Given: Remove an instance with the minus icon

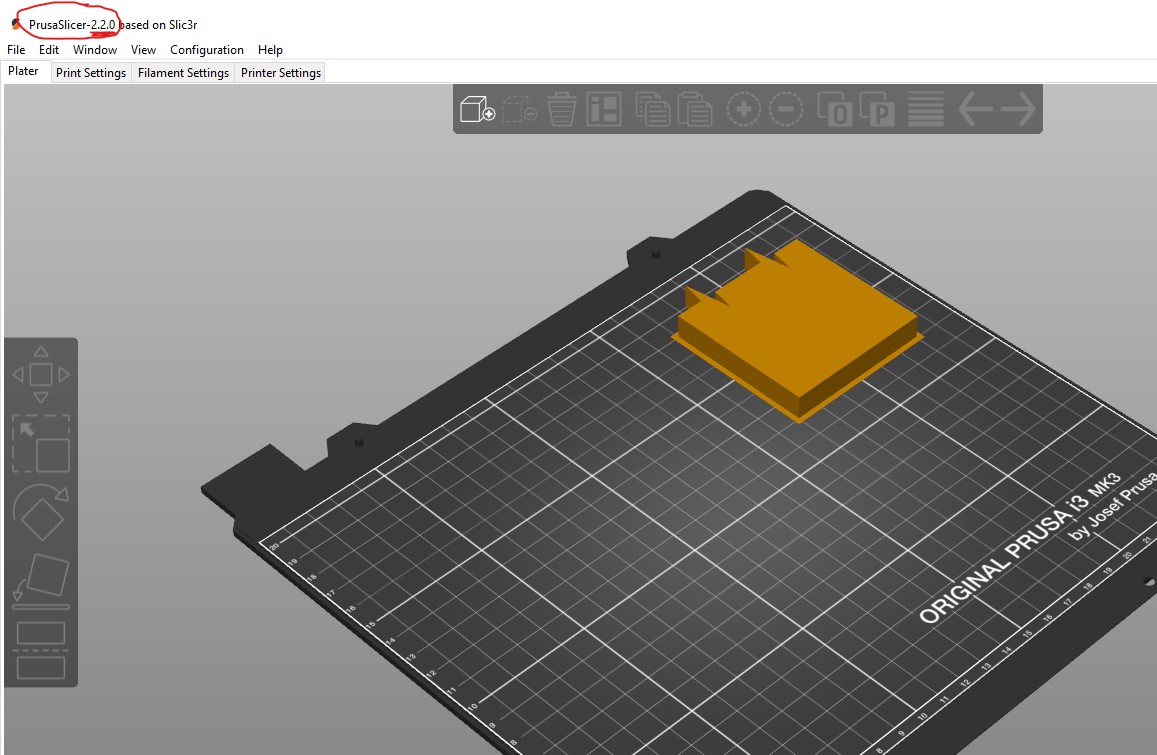Looking at the screenshot, I should click(786, 109).
